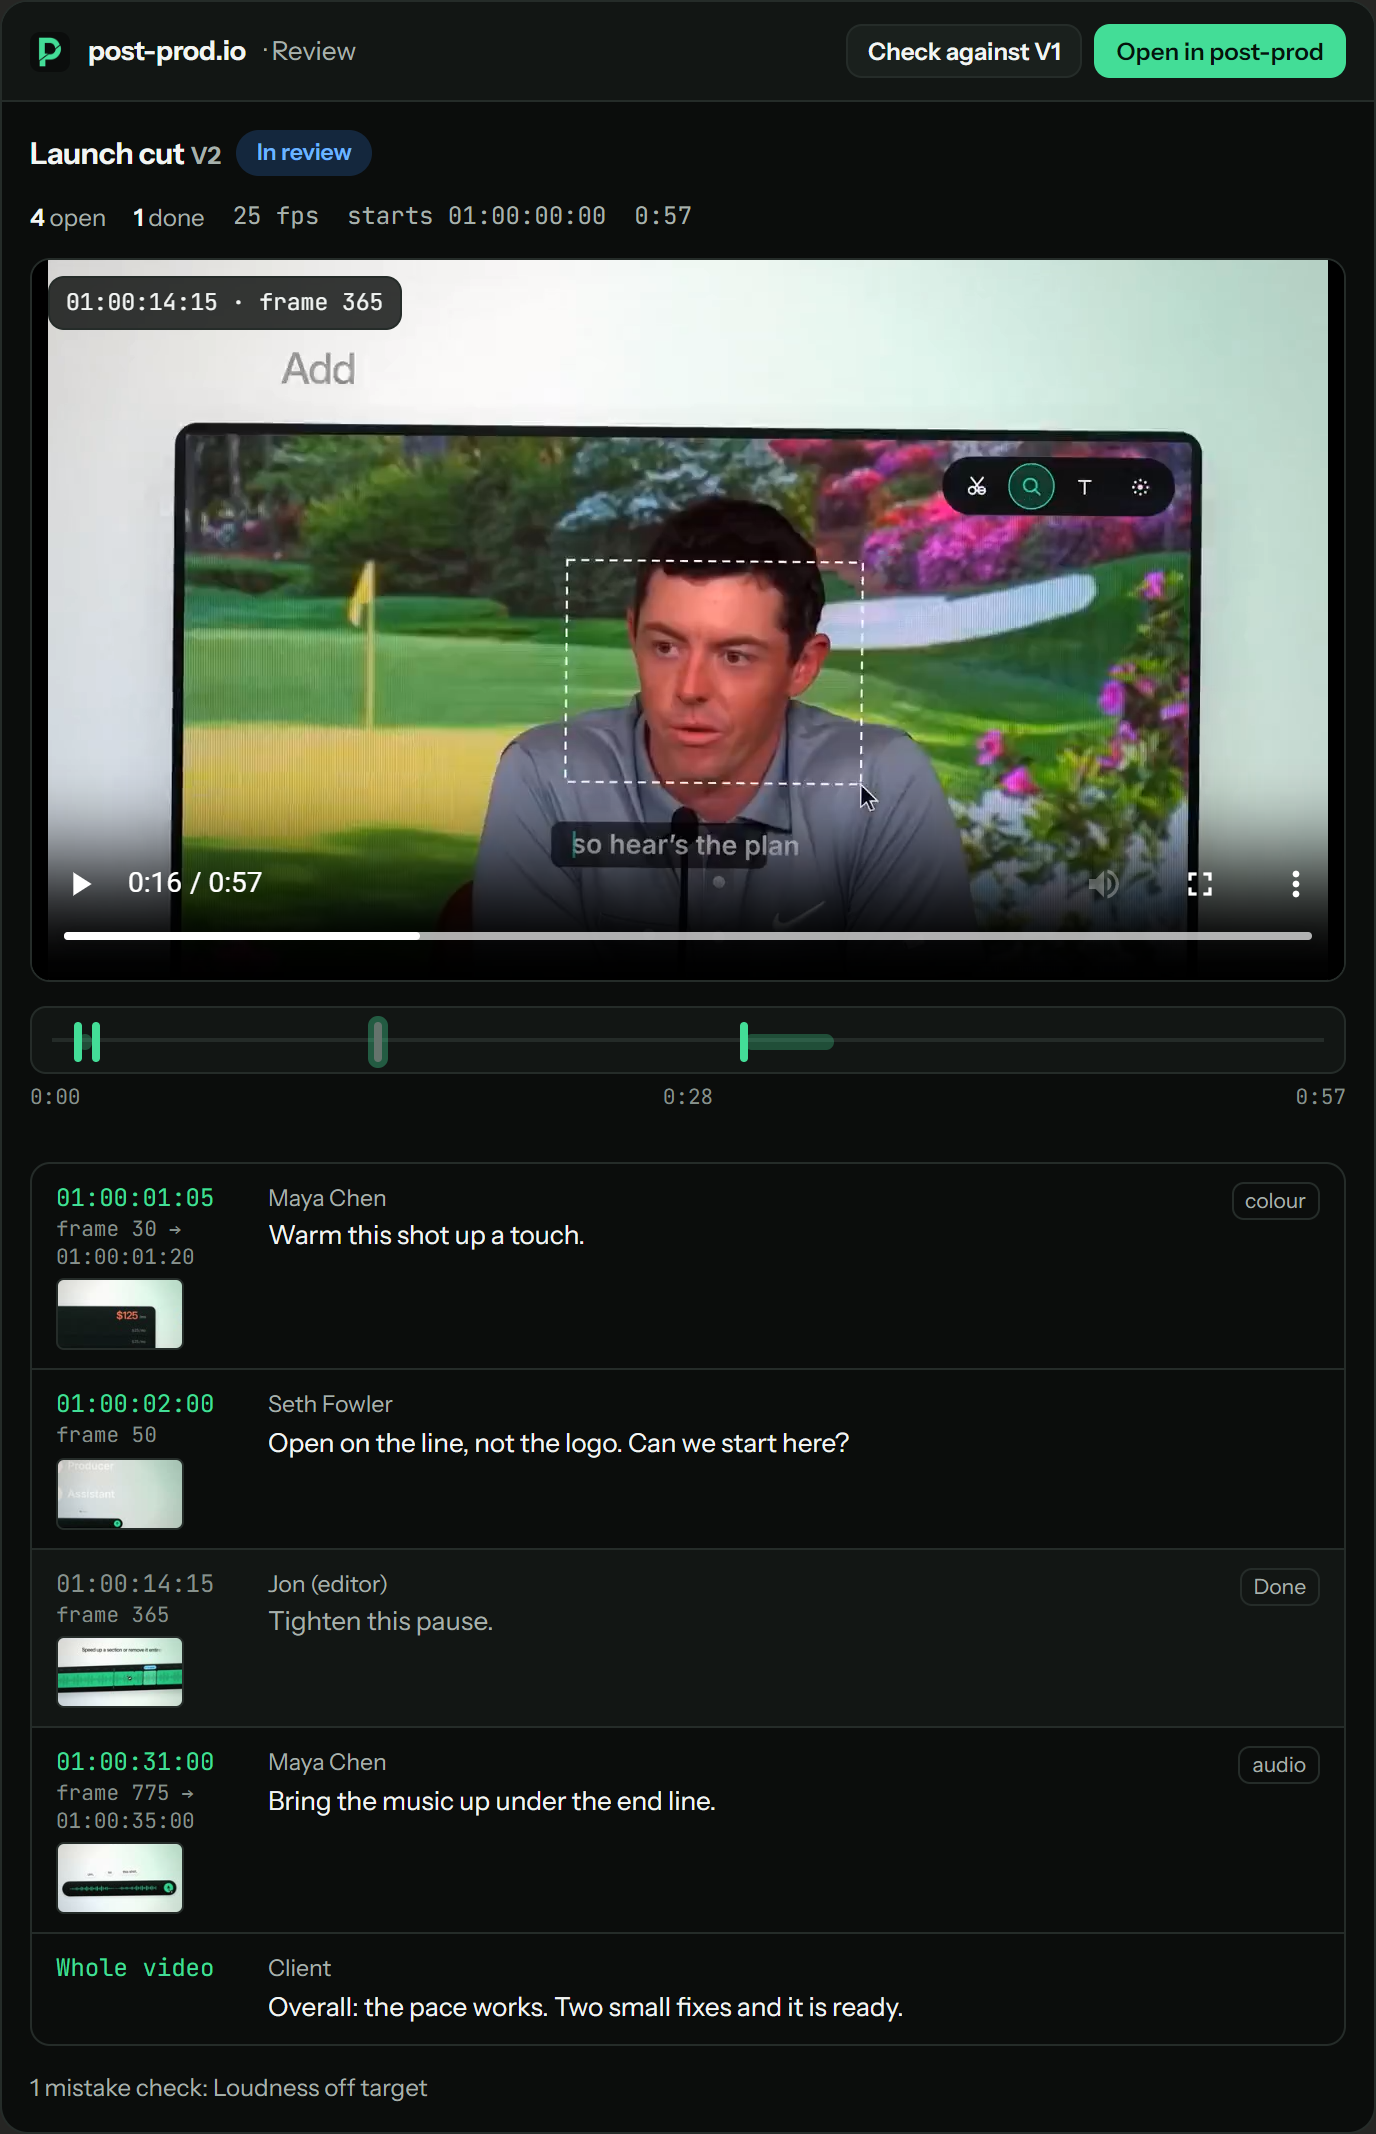Click the T text icon in the video
Image resolution: width=1376 pixels, height=2134 pixels.
pyautogui.click(x=1085, y=487)
